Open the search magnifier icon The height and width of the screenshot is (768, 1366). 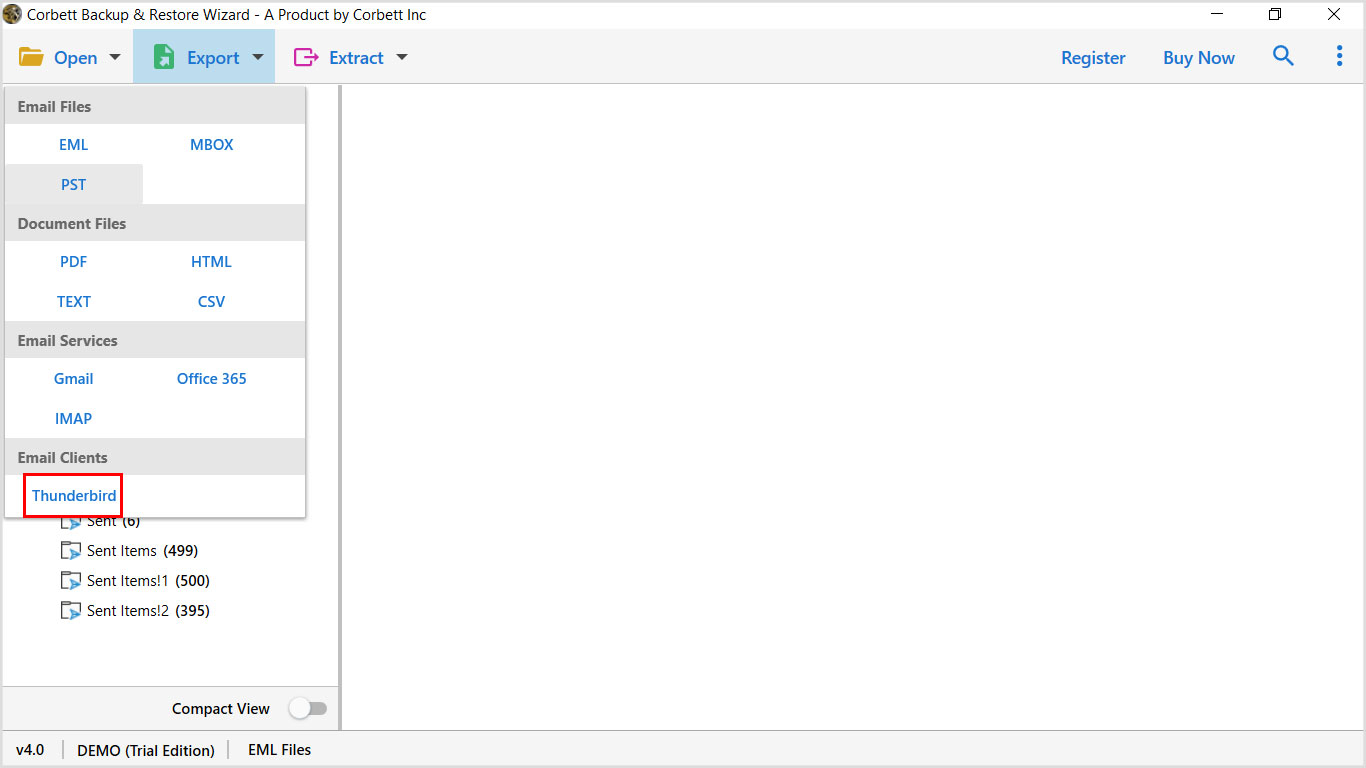point(1283,56)
